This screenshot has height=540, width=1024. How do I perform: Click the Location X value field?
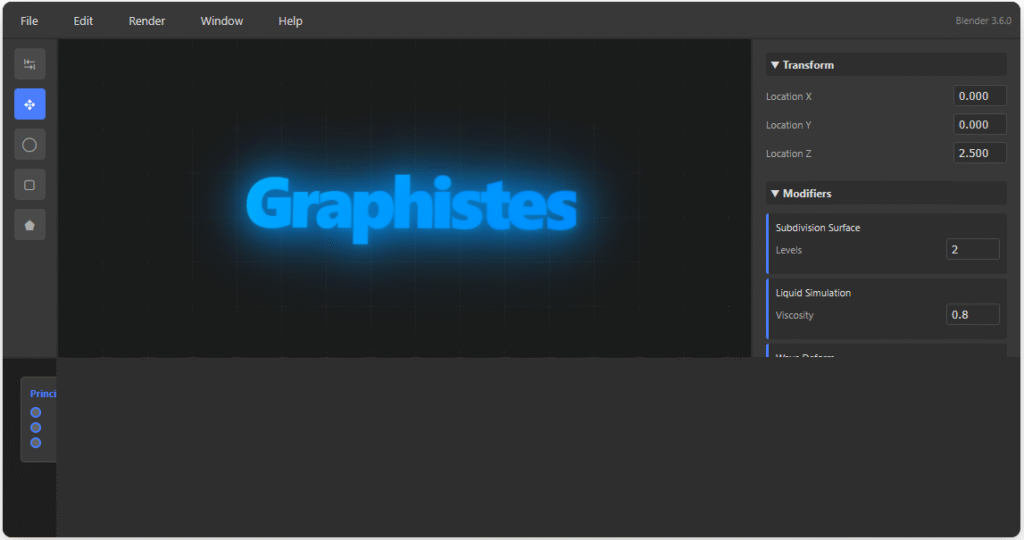pos(979,96)
